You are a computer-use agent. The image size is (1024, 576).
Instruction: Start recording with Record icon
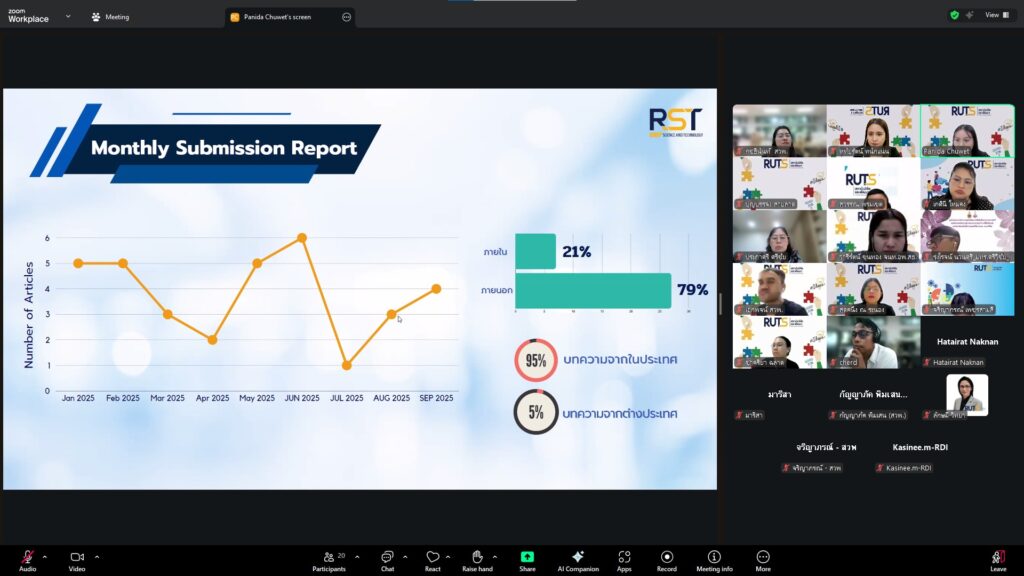point(666,558)
